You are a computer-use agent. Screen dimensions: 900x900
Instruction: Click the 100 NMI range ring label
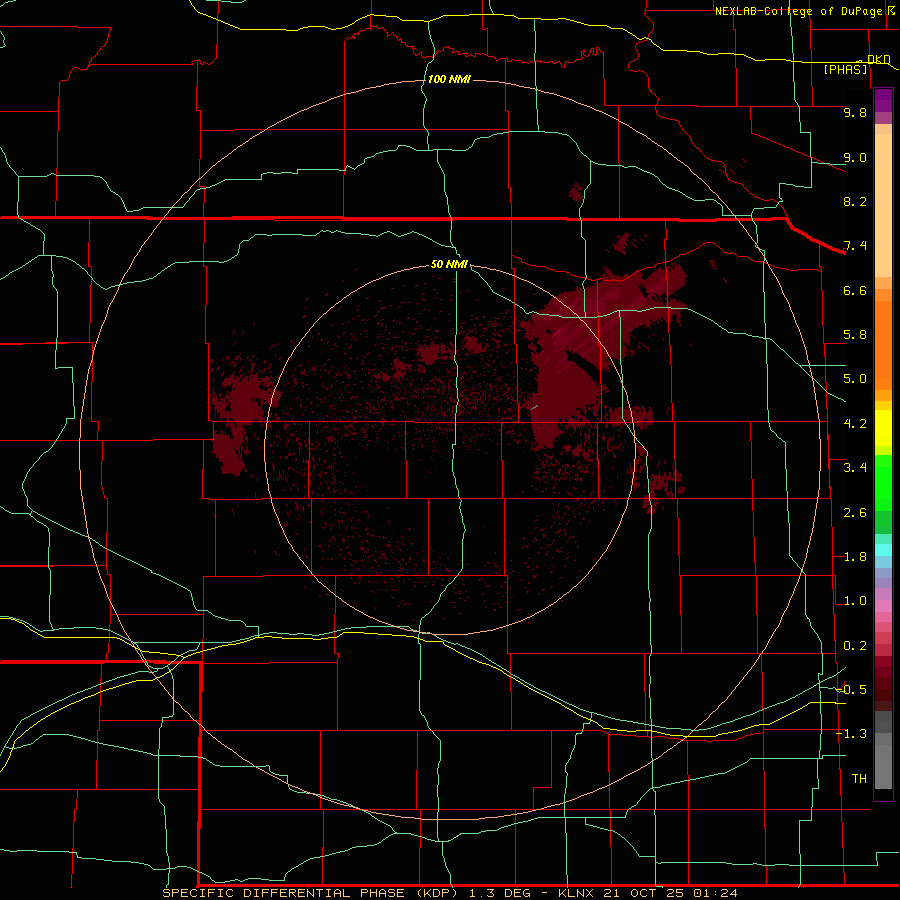click(449, 79)
